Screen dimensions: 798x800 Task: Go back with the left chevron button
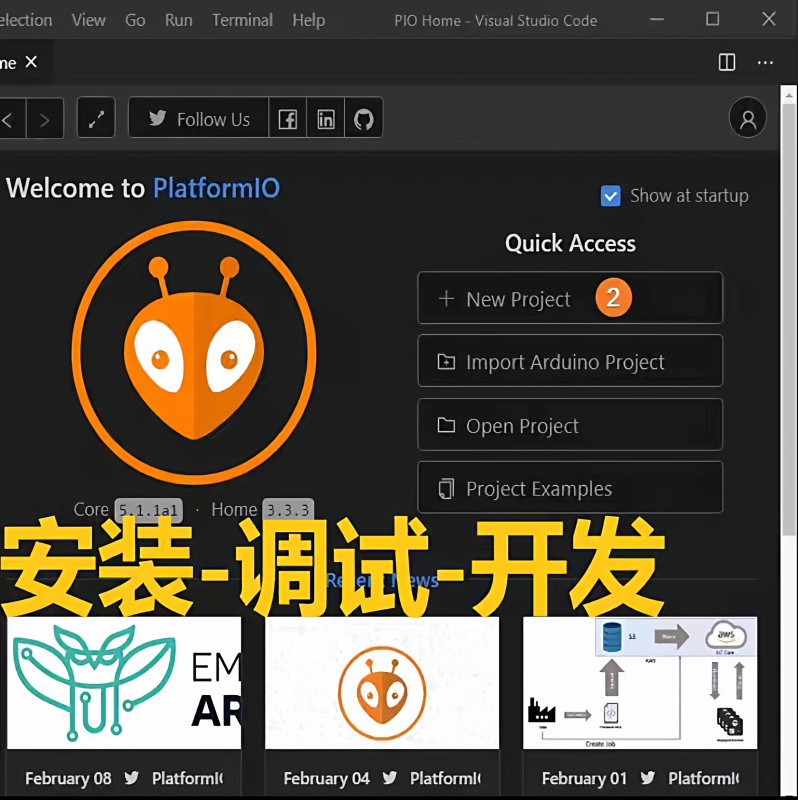click(x=9, y=120)
